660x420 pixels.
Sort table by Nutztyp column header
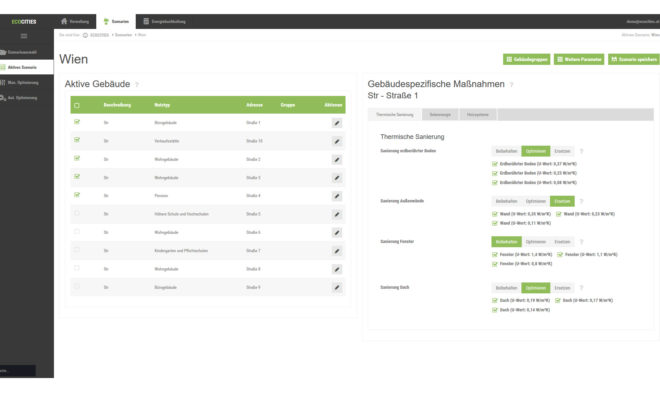[x=162, y=105]
